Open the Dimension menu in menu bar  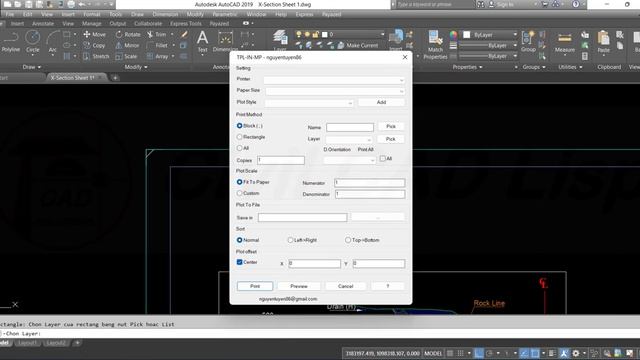click(165, 14)
